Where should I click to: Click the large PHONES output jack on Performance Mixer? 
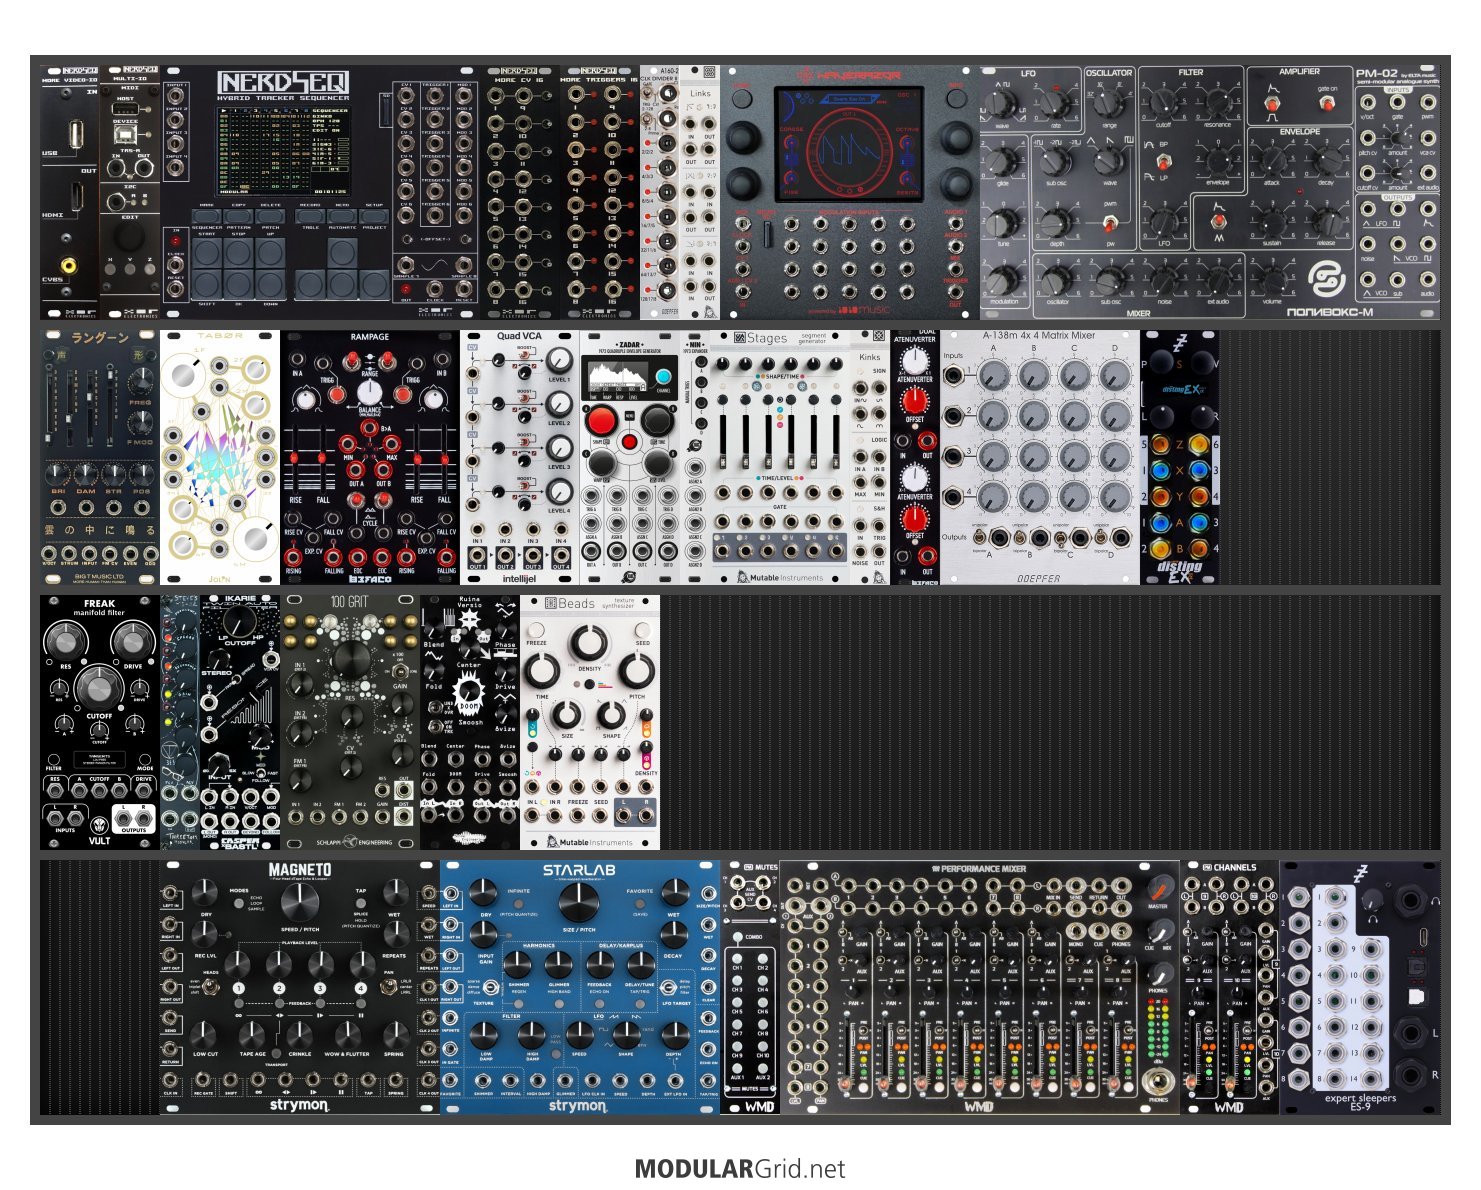pos(1160,1081)
